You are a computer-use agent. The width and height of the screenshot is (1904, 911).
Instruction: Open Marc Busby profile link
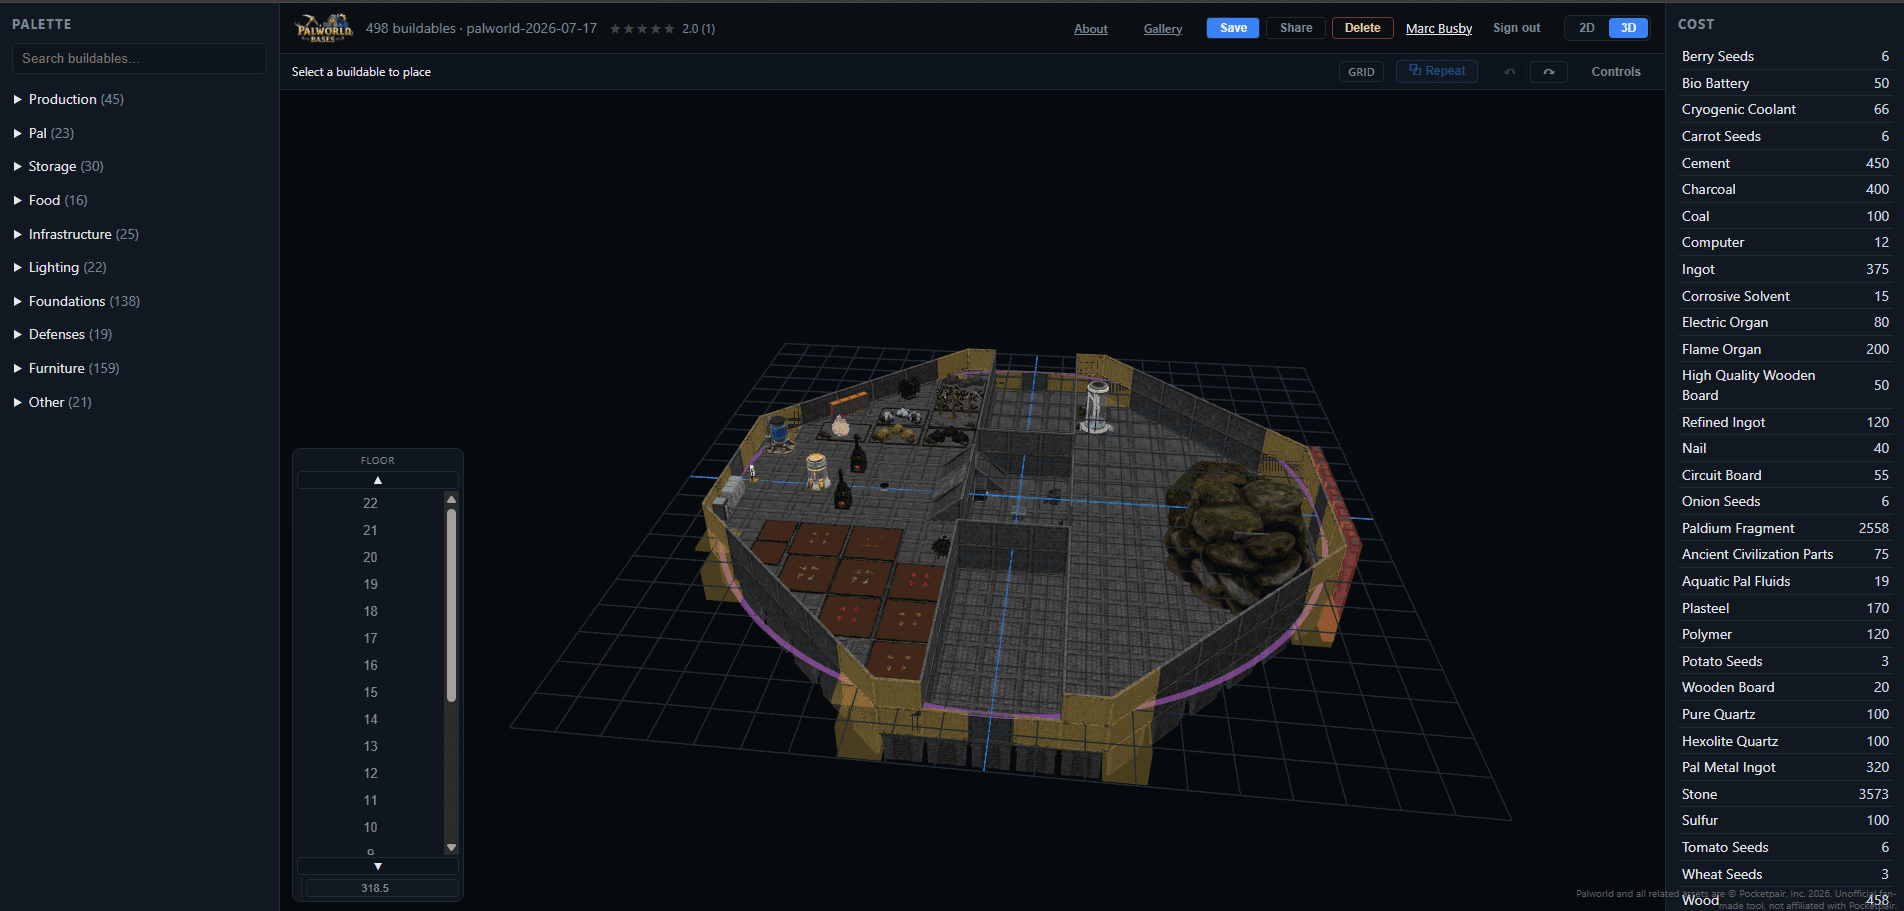(1439, 29)
